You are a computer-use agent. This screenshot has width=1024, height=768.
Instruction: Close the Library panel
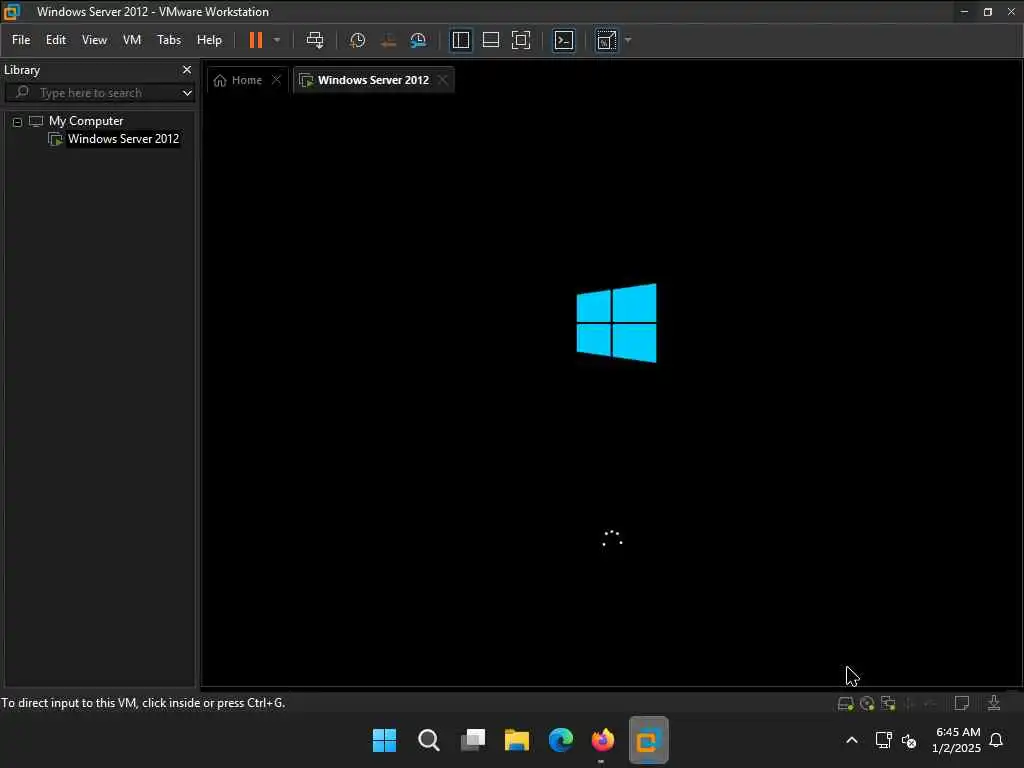pyautogui.click(x=187, y=70)
